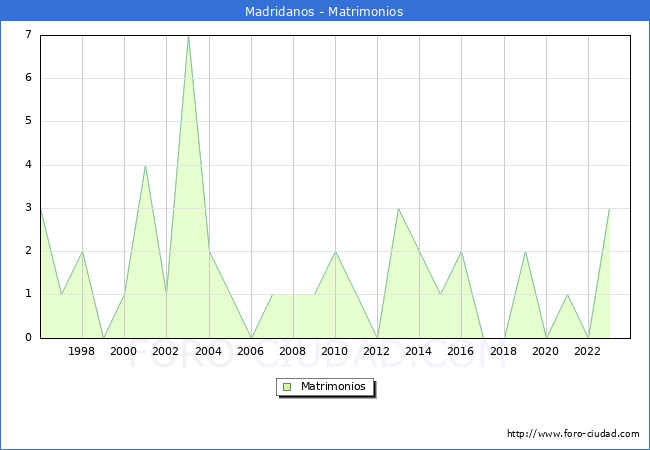Click the 2016 x-axis year label

tap(461, 351)
